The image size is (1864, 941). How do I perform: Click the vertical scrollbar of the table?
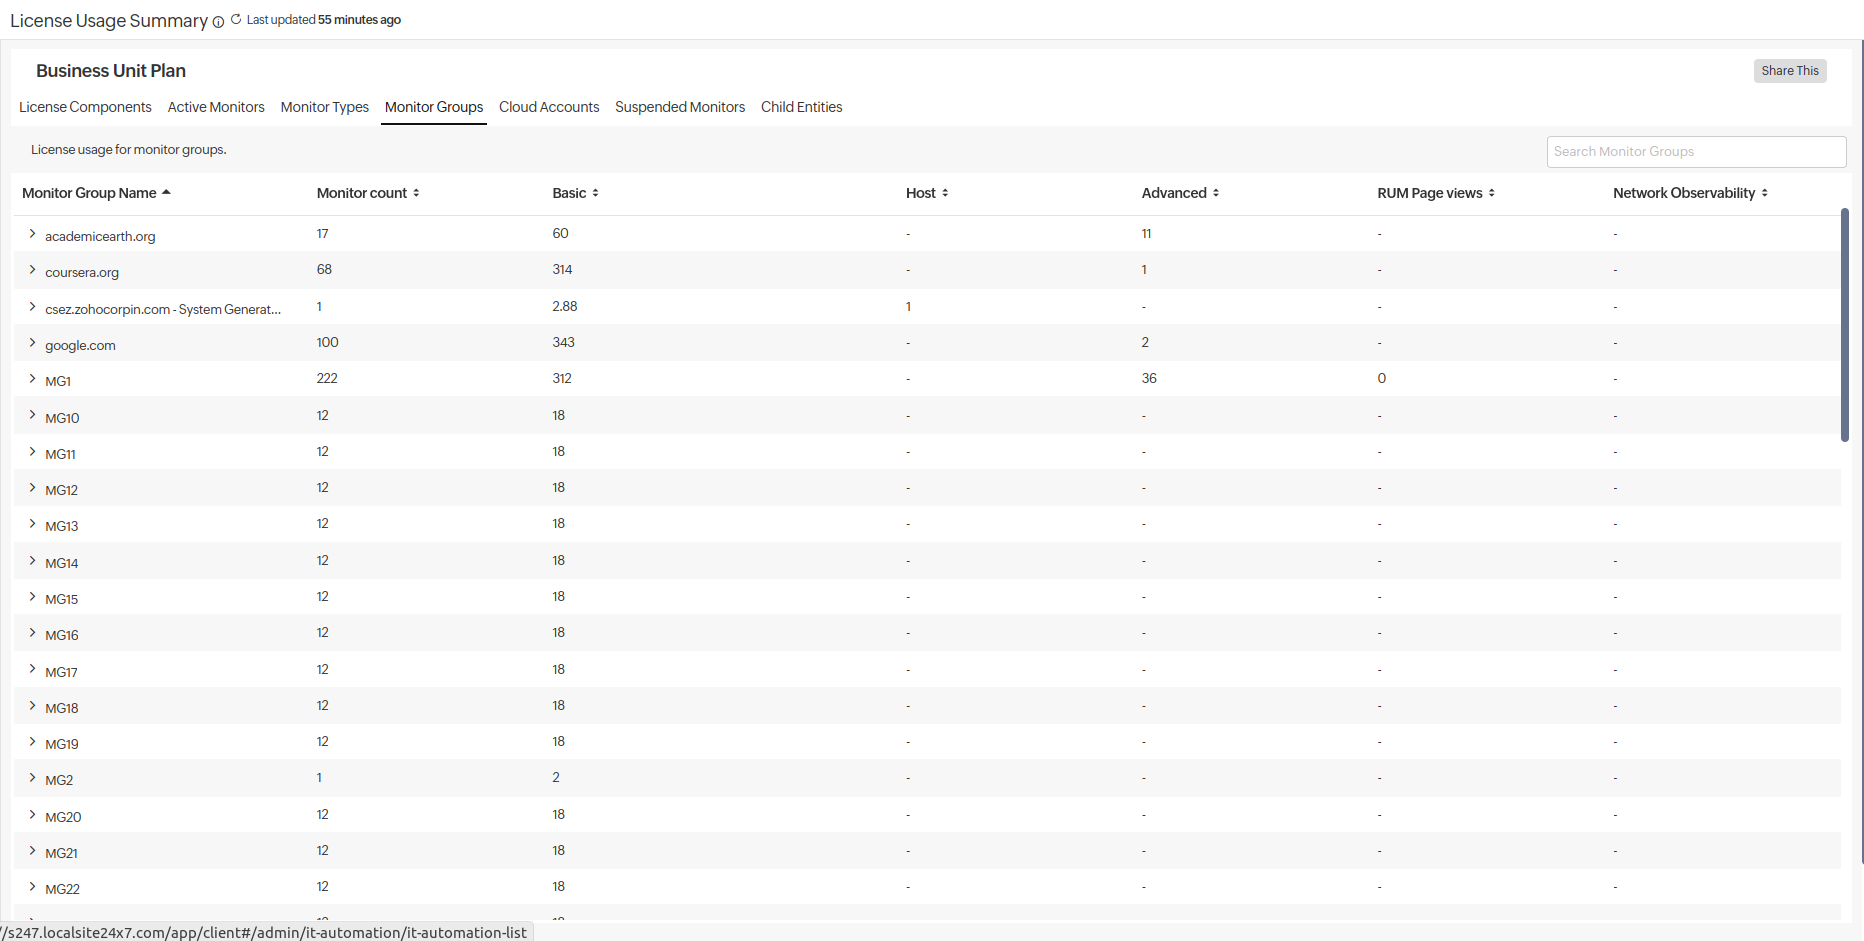1845,325
